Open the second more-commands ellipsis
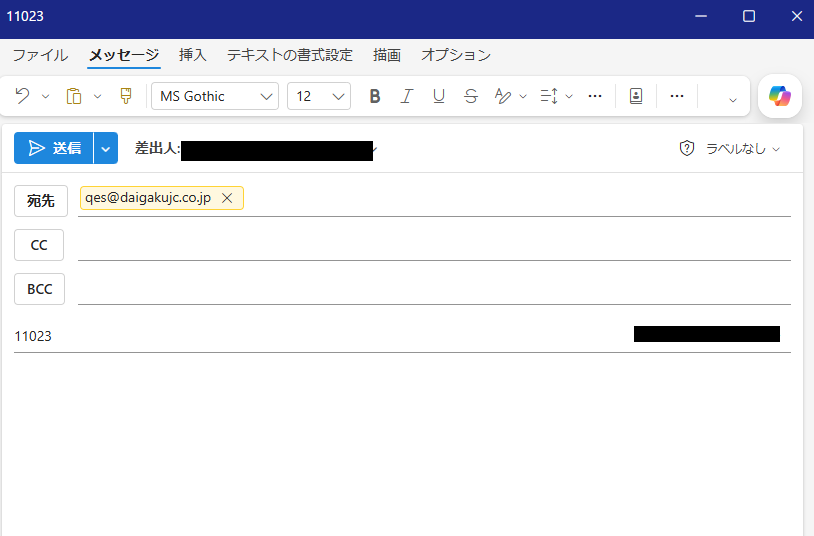This screenshot has width=814, height=536. 677,96
